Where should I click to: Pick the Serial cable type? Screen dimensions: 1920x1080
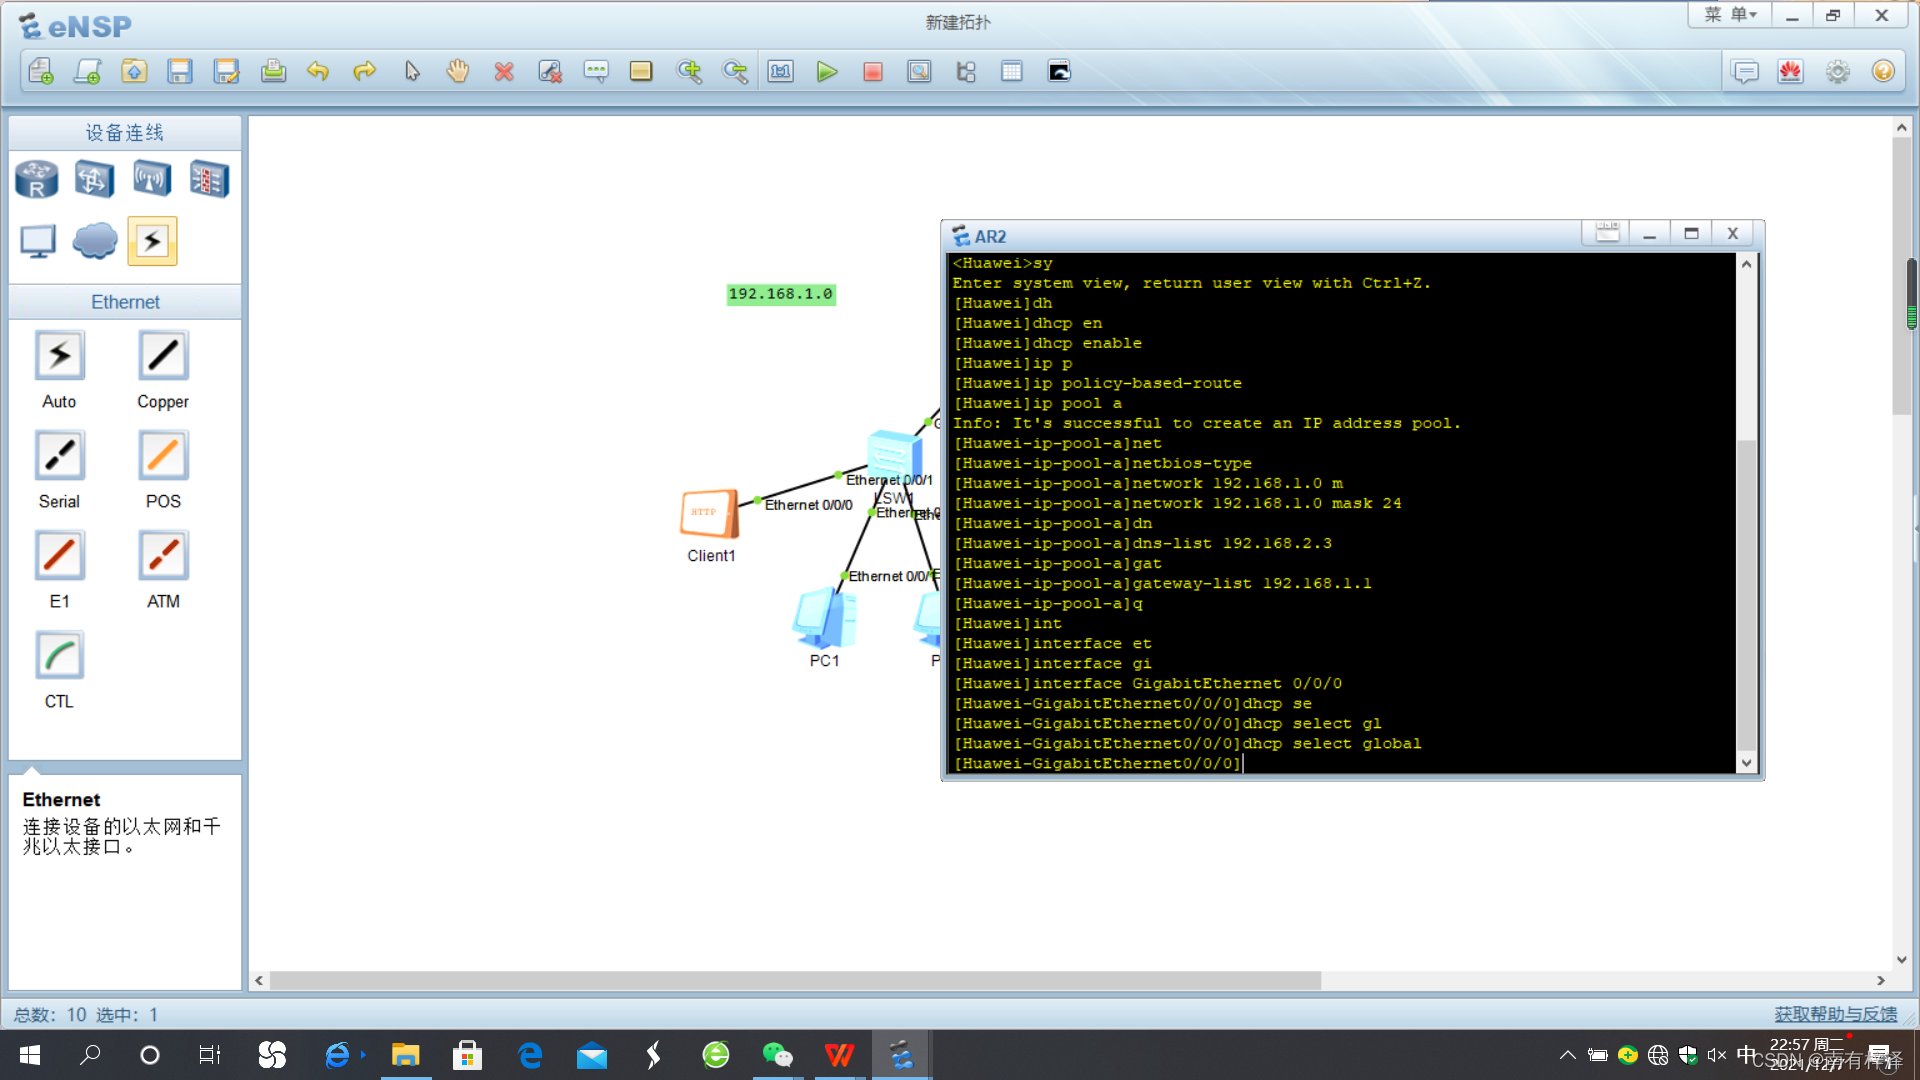coord(59,456)
